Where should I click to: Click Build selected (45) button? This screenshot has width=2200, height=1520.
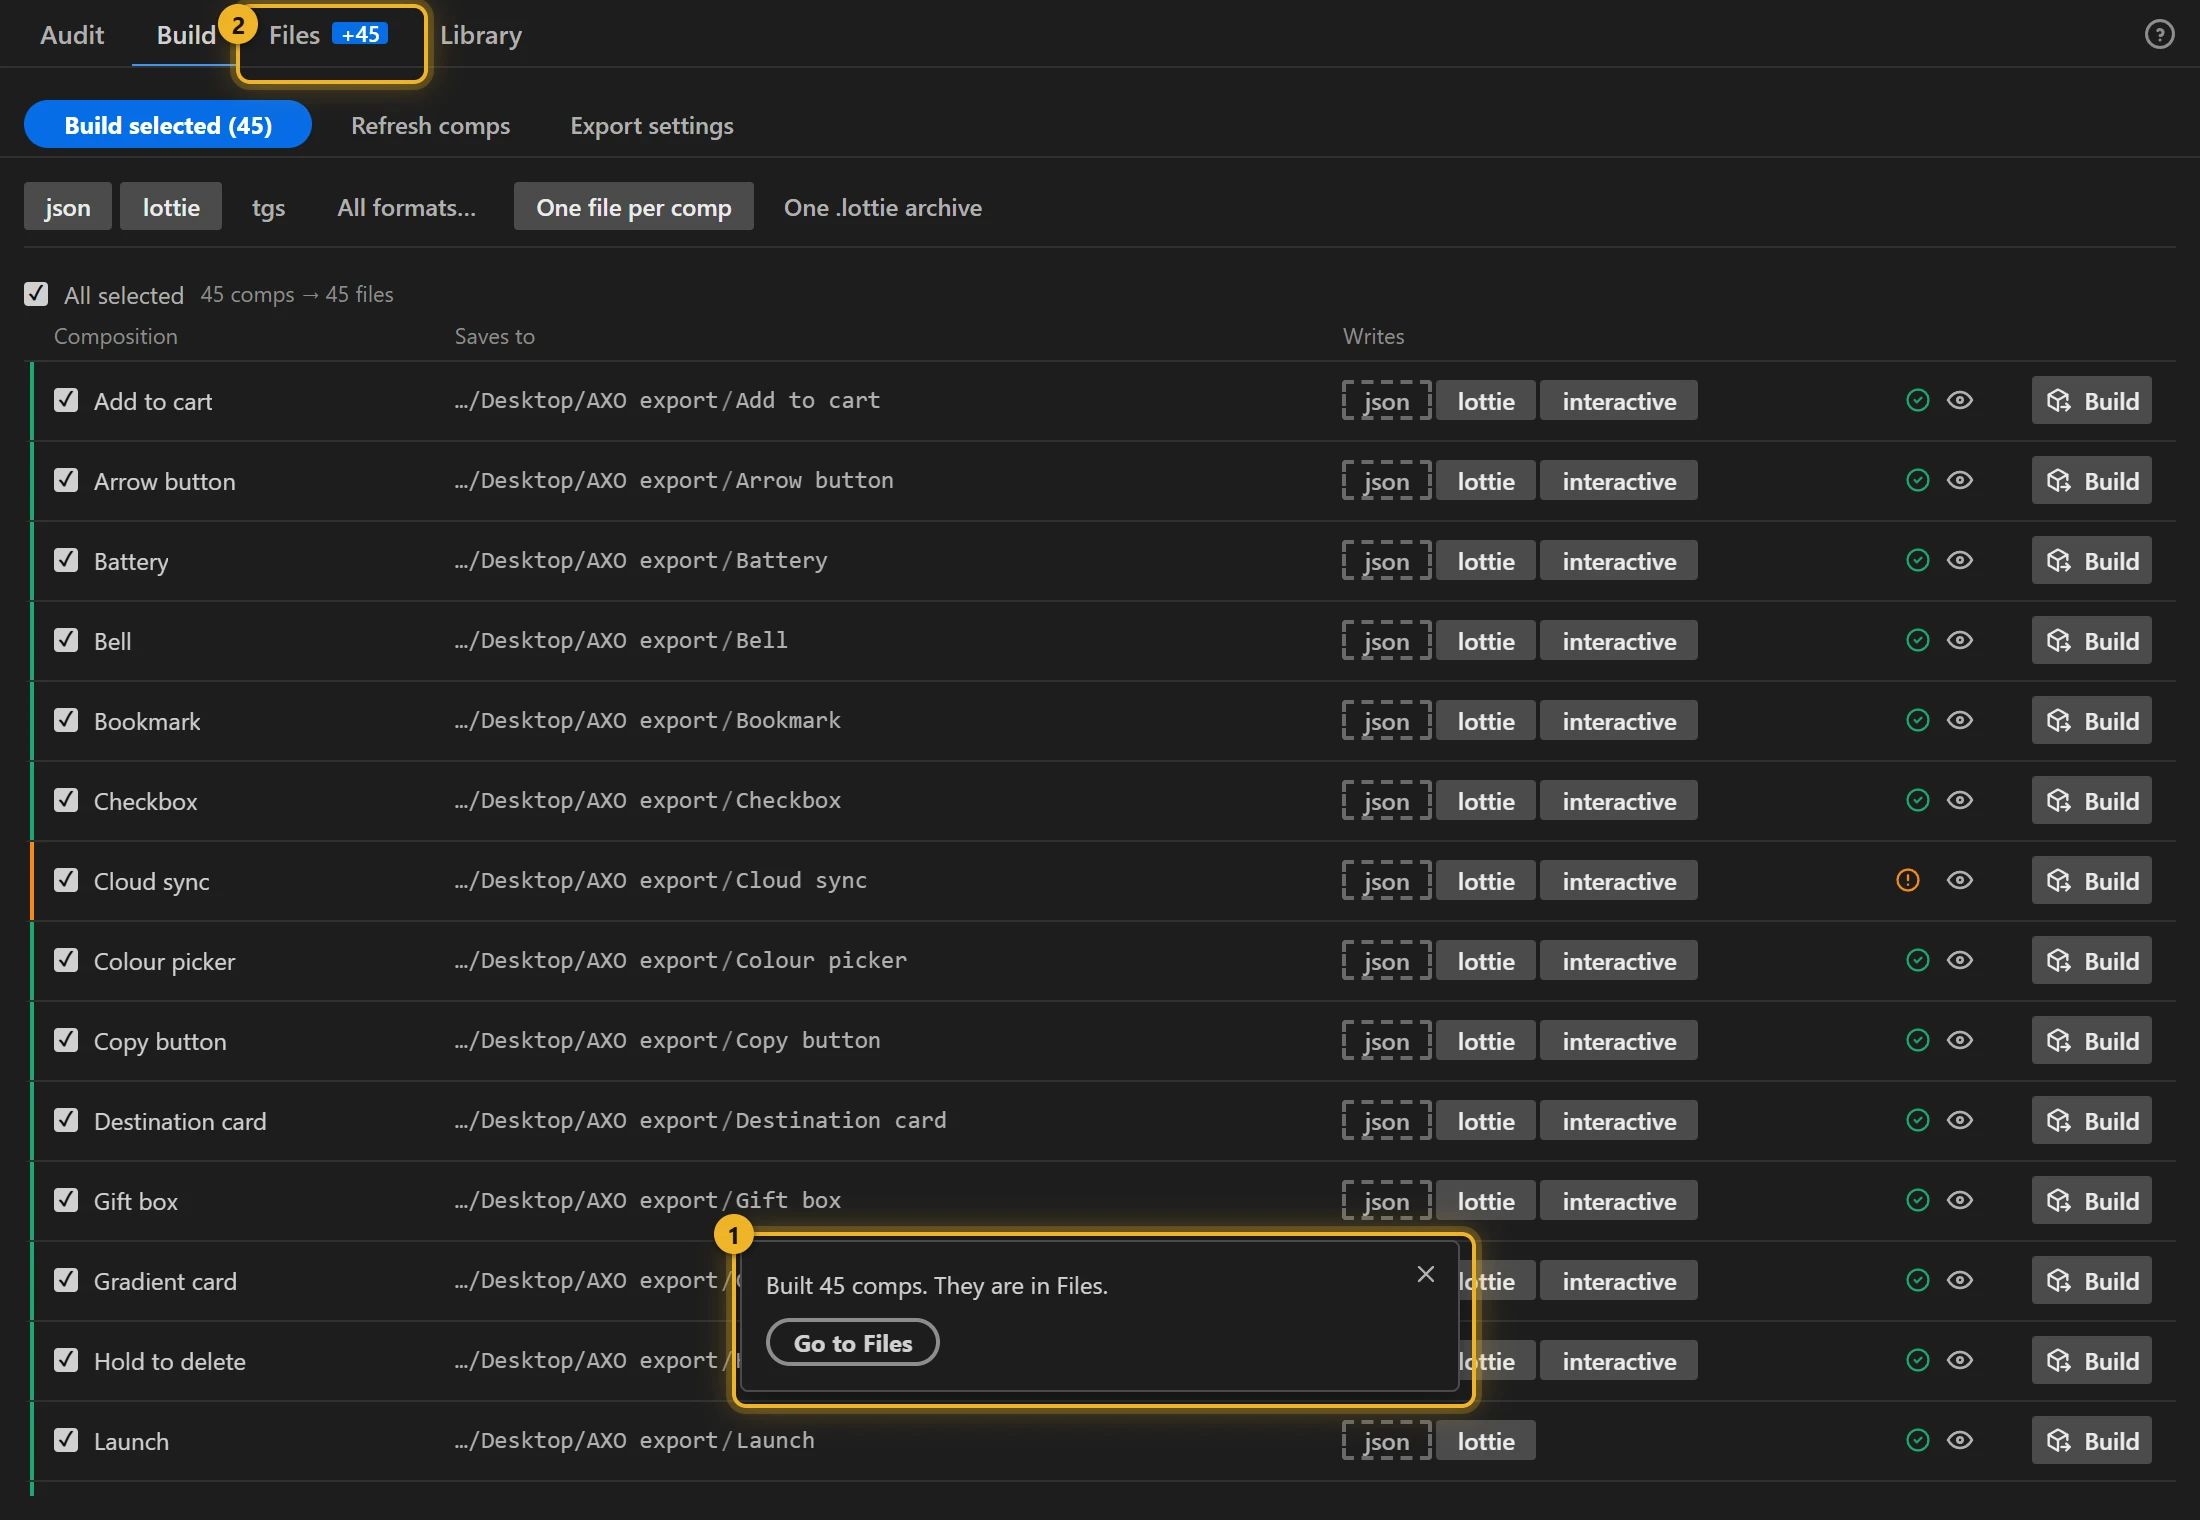pyautogui.click(x=168, y=125)
